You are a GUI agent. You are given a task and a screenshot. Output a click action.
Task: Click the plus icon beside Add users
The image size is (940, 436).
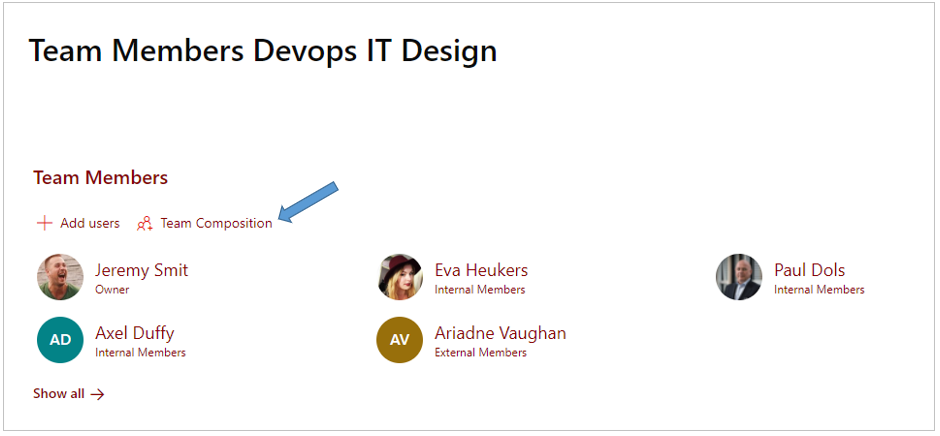tap(44, 224)
